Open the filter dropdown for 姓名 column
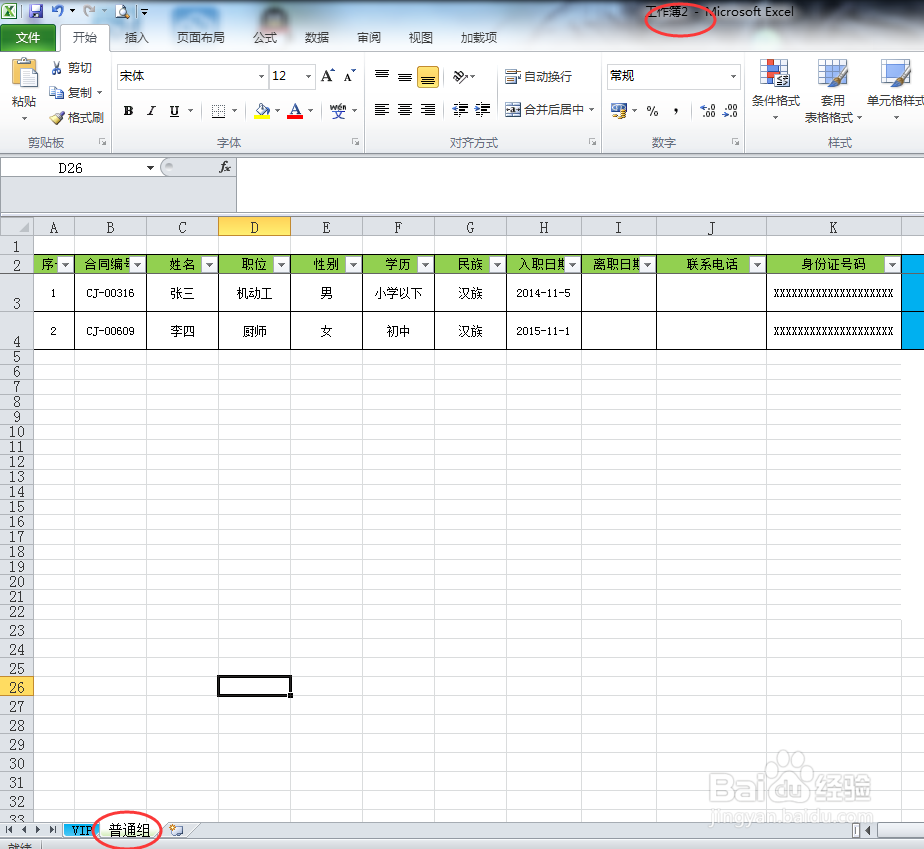Viewport: 924px width, 849px height. [209, 265]
